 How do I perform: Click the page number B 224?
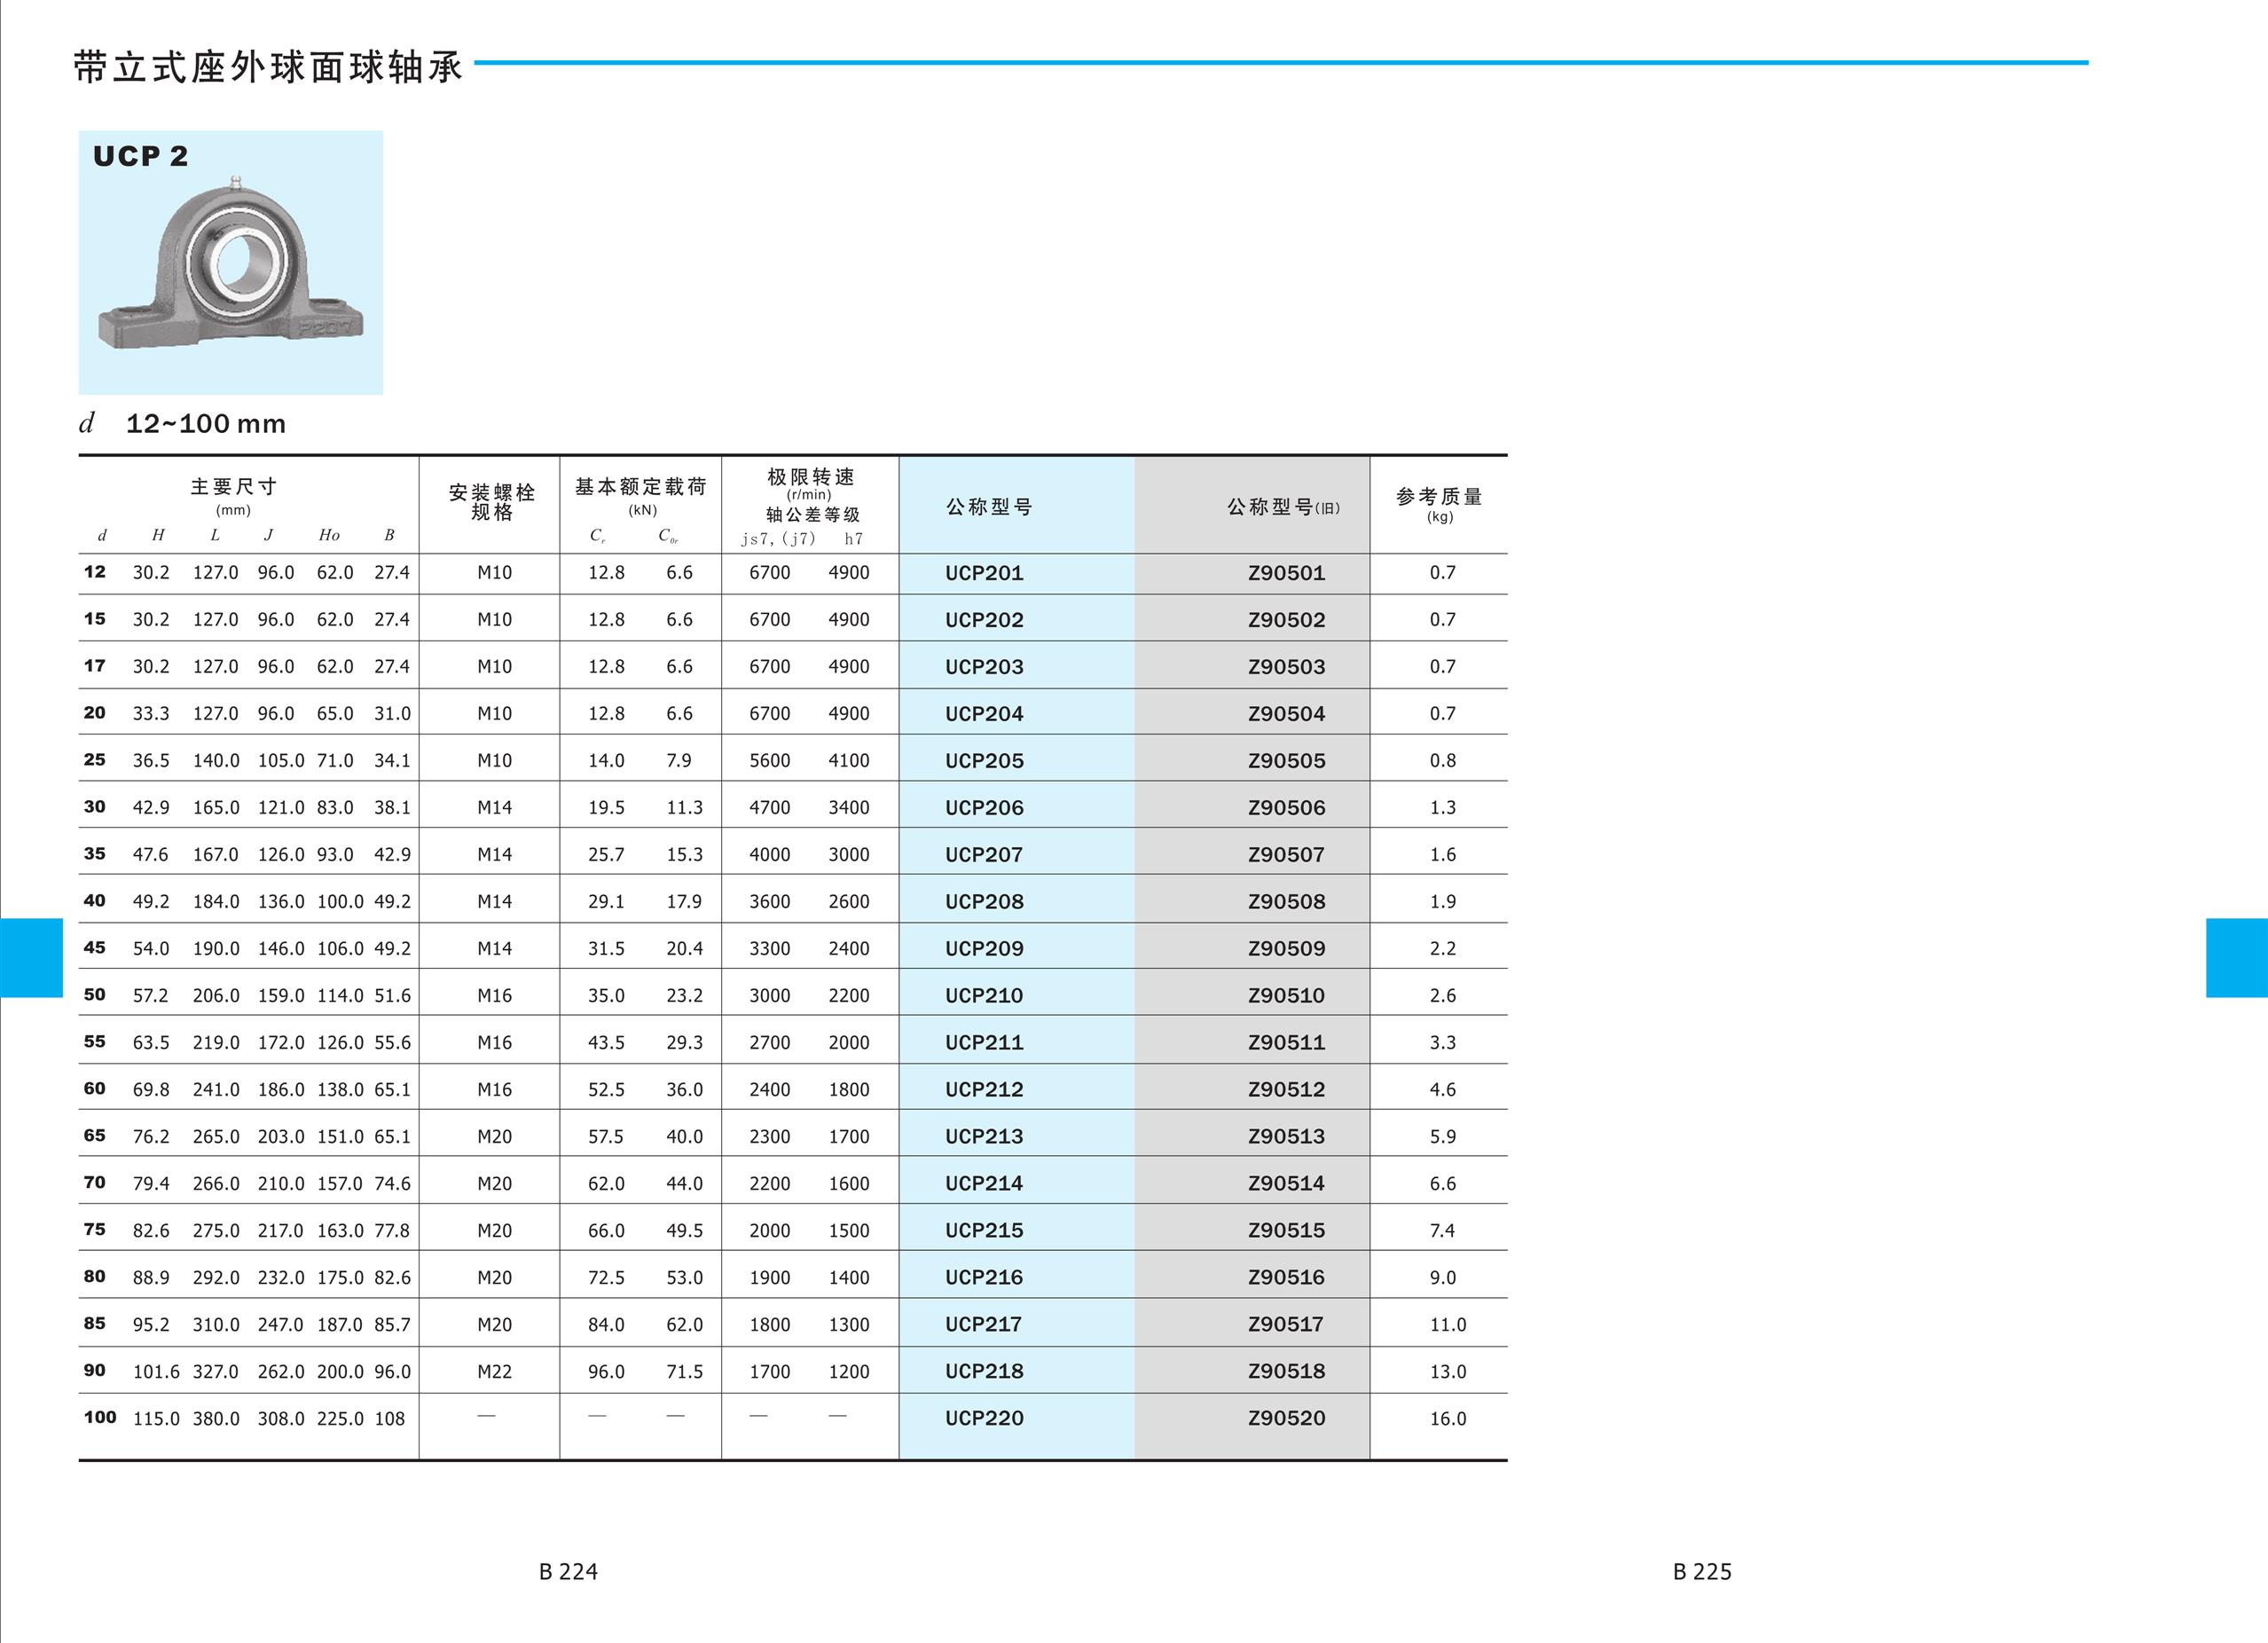pyautogui.click(x=568, y=1572)
